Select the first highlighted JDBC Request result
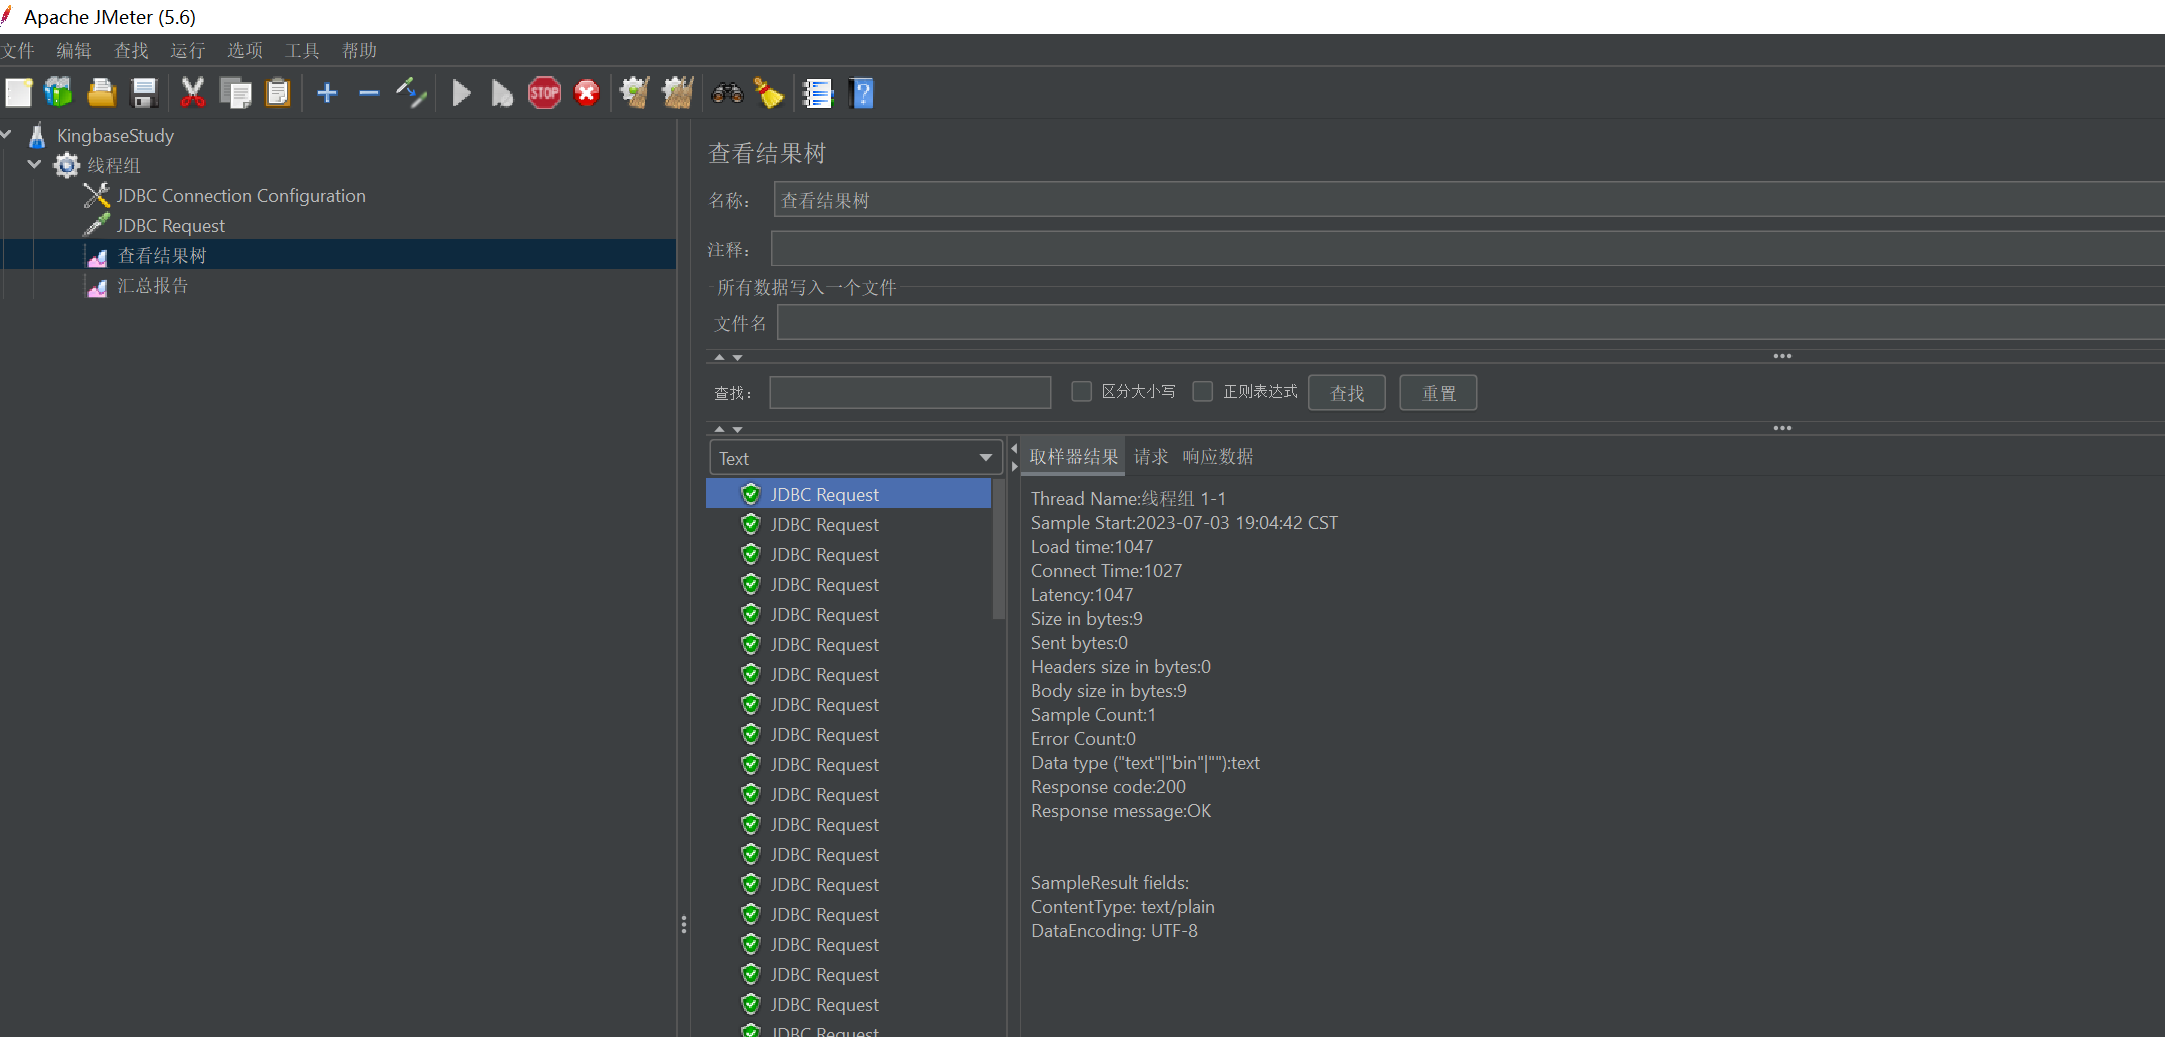This screenshot has height=1037, width=2165. tap(848, 494)
